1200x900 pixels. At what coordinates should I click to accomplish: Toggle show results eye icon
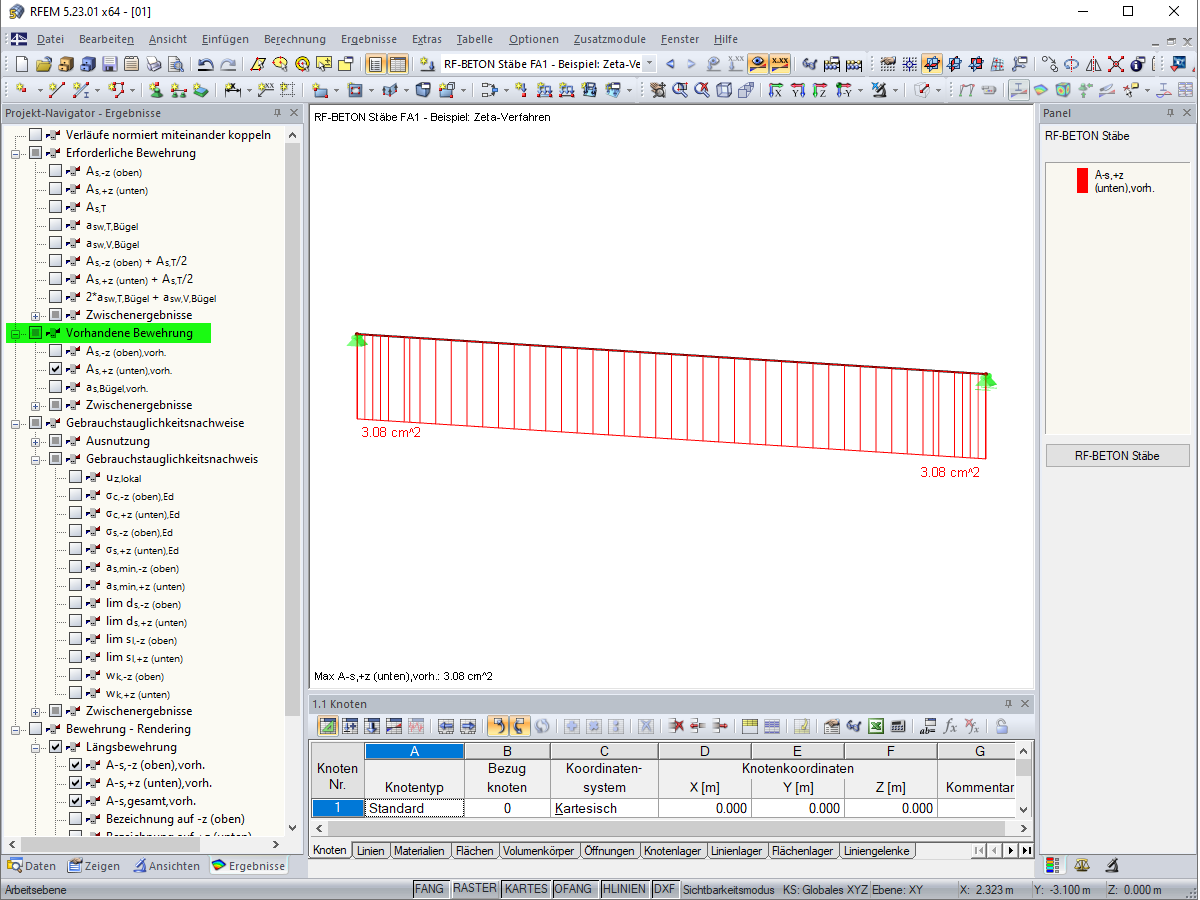(x=758, y=64)
